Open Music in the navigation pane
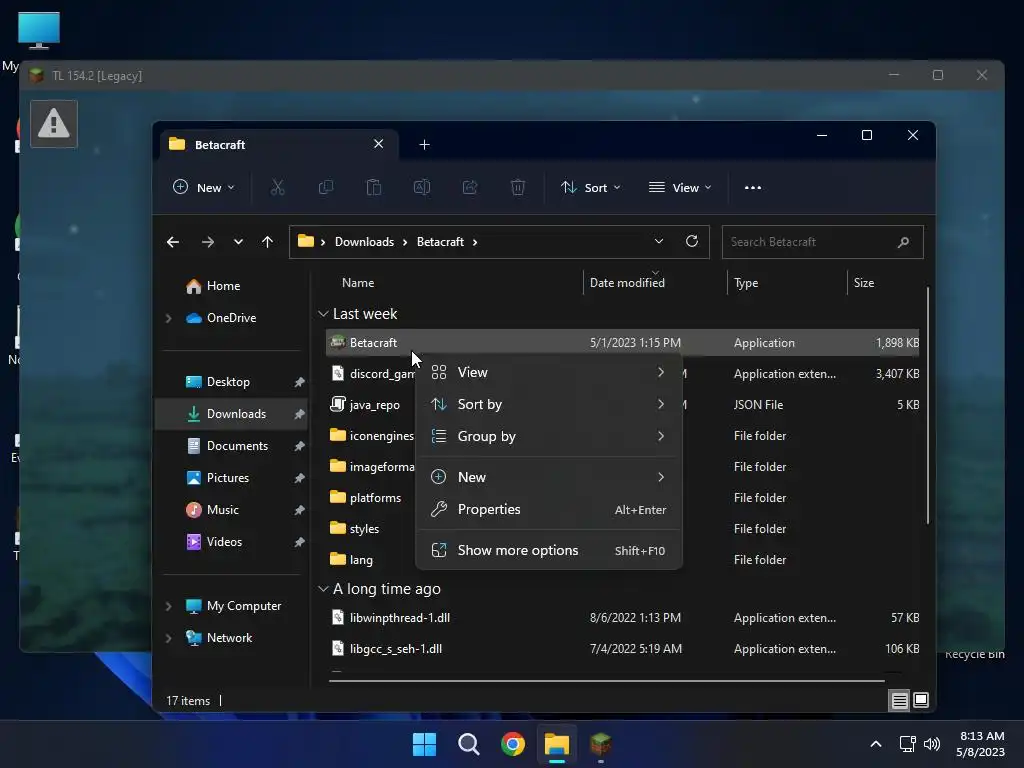This screenshot has width=1024, height=768. click(x=223, y=510)
